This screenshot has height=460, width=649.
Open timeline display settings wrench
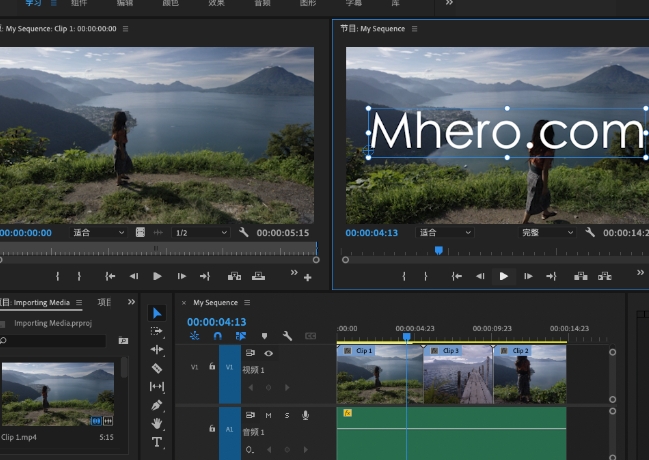pyautogui.click(x=287, y=336)
